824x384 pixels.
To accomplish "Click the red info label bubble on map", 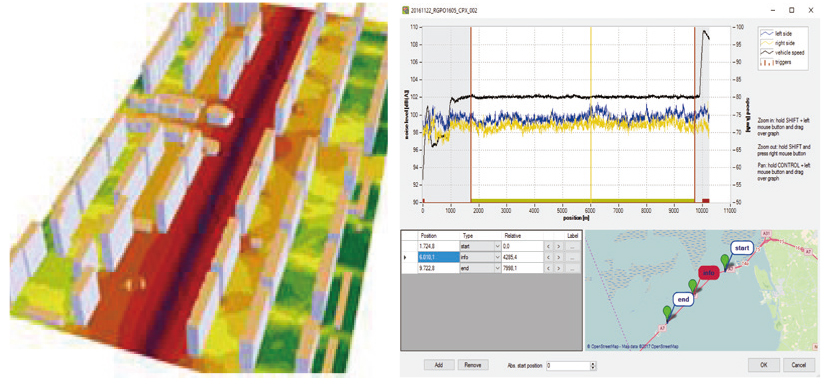I will (x=709, y=273).
